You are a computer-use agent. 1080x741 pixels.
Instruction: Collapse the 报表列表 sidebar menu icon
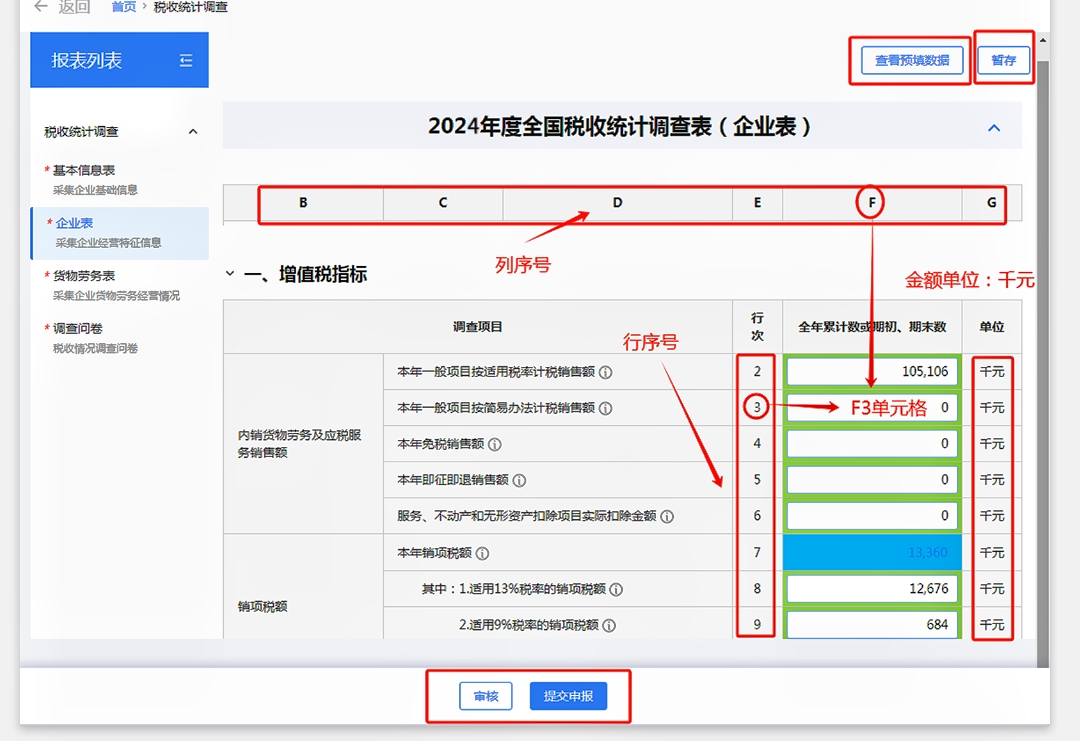[x=186, y=61]
